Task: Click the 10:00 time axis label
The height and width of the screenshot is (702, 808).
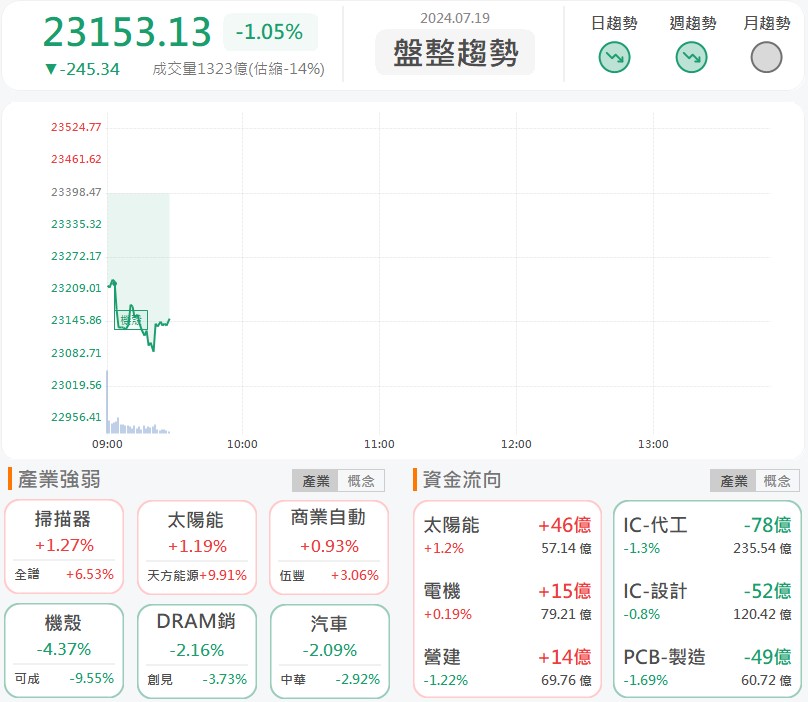Action: (x=242, y=444)
